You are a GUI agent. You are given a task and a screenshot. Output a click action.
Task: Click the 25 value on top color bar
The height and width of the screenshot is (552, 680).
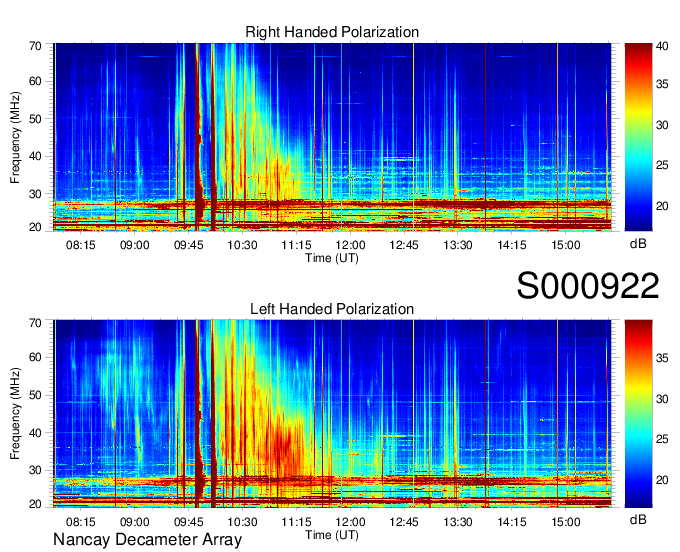click(x=662, y=165)
